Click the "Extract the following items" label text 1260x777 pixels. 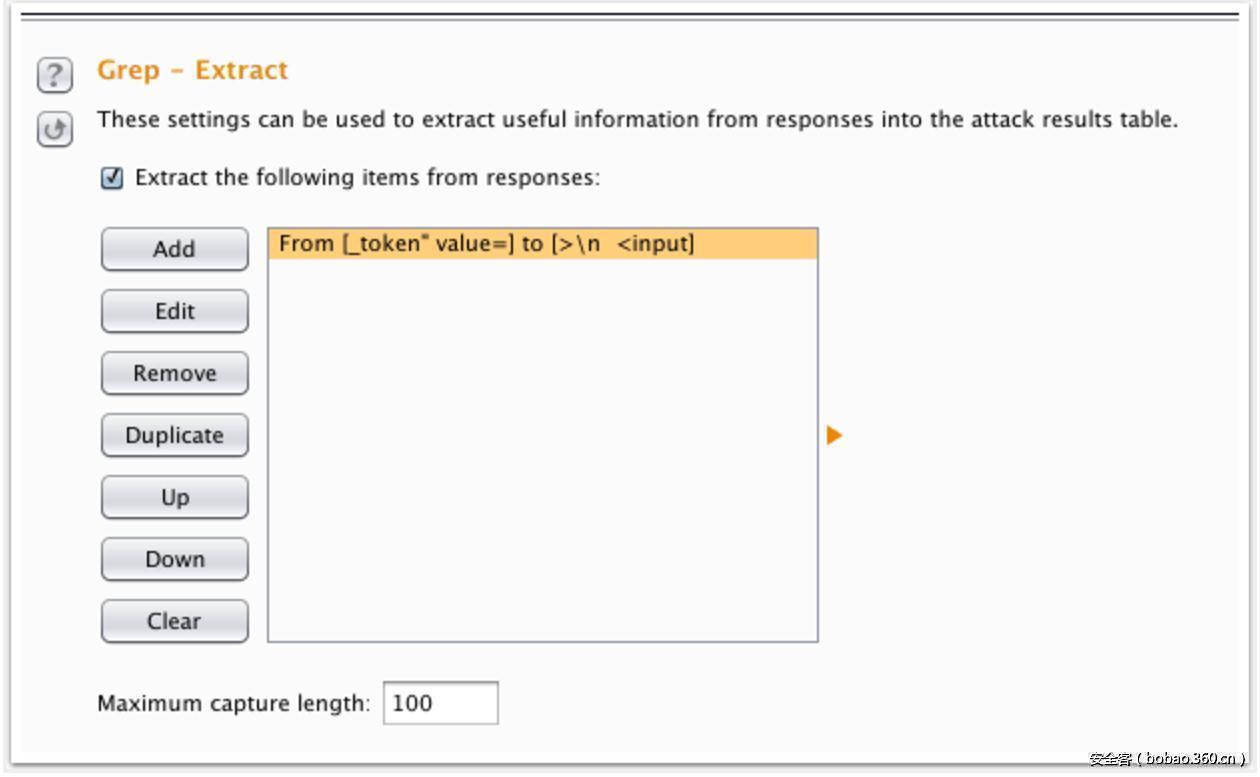(x=367, y=178)
